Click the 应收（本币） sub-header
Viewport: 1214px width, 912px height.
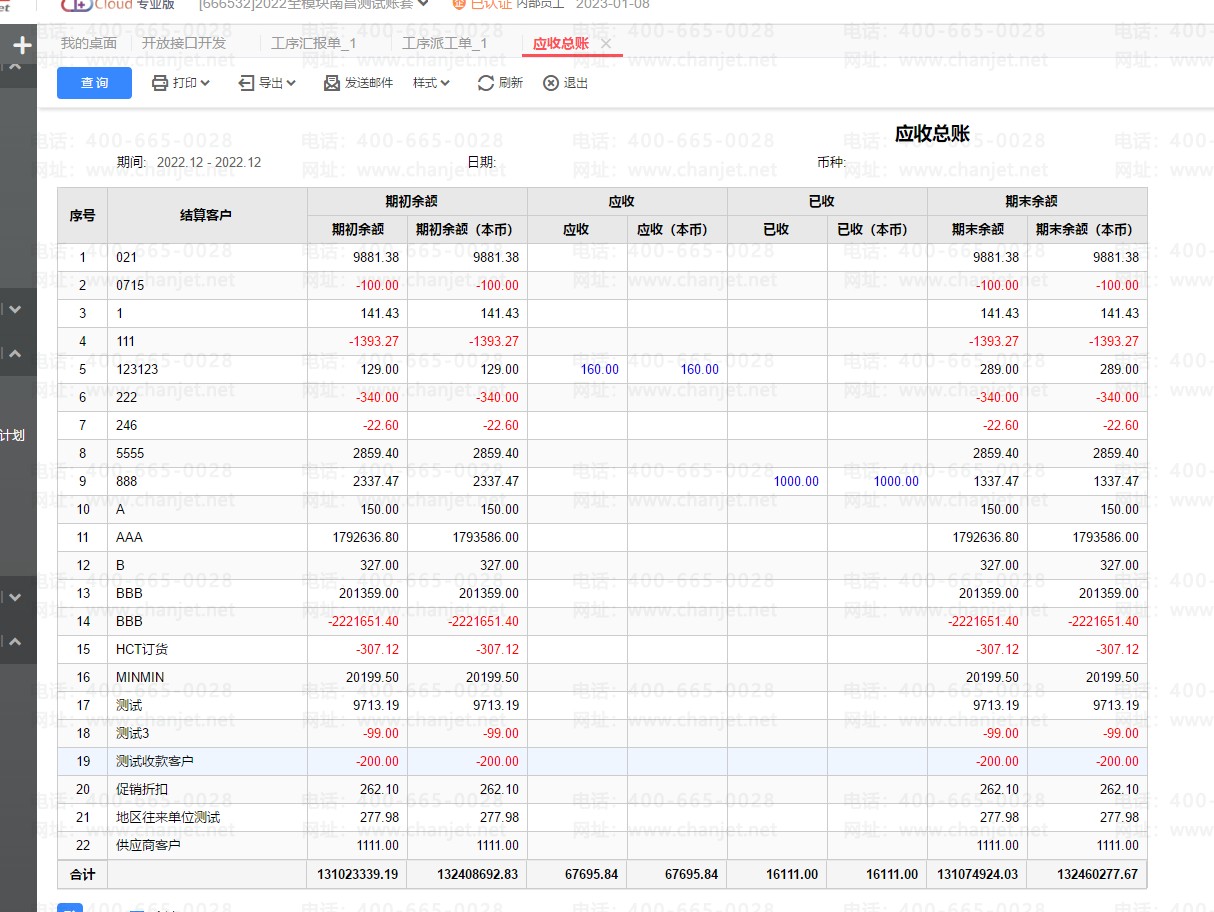click(x=677, y=229)
